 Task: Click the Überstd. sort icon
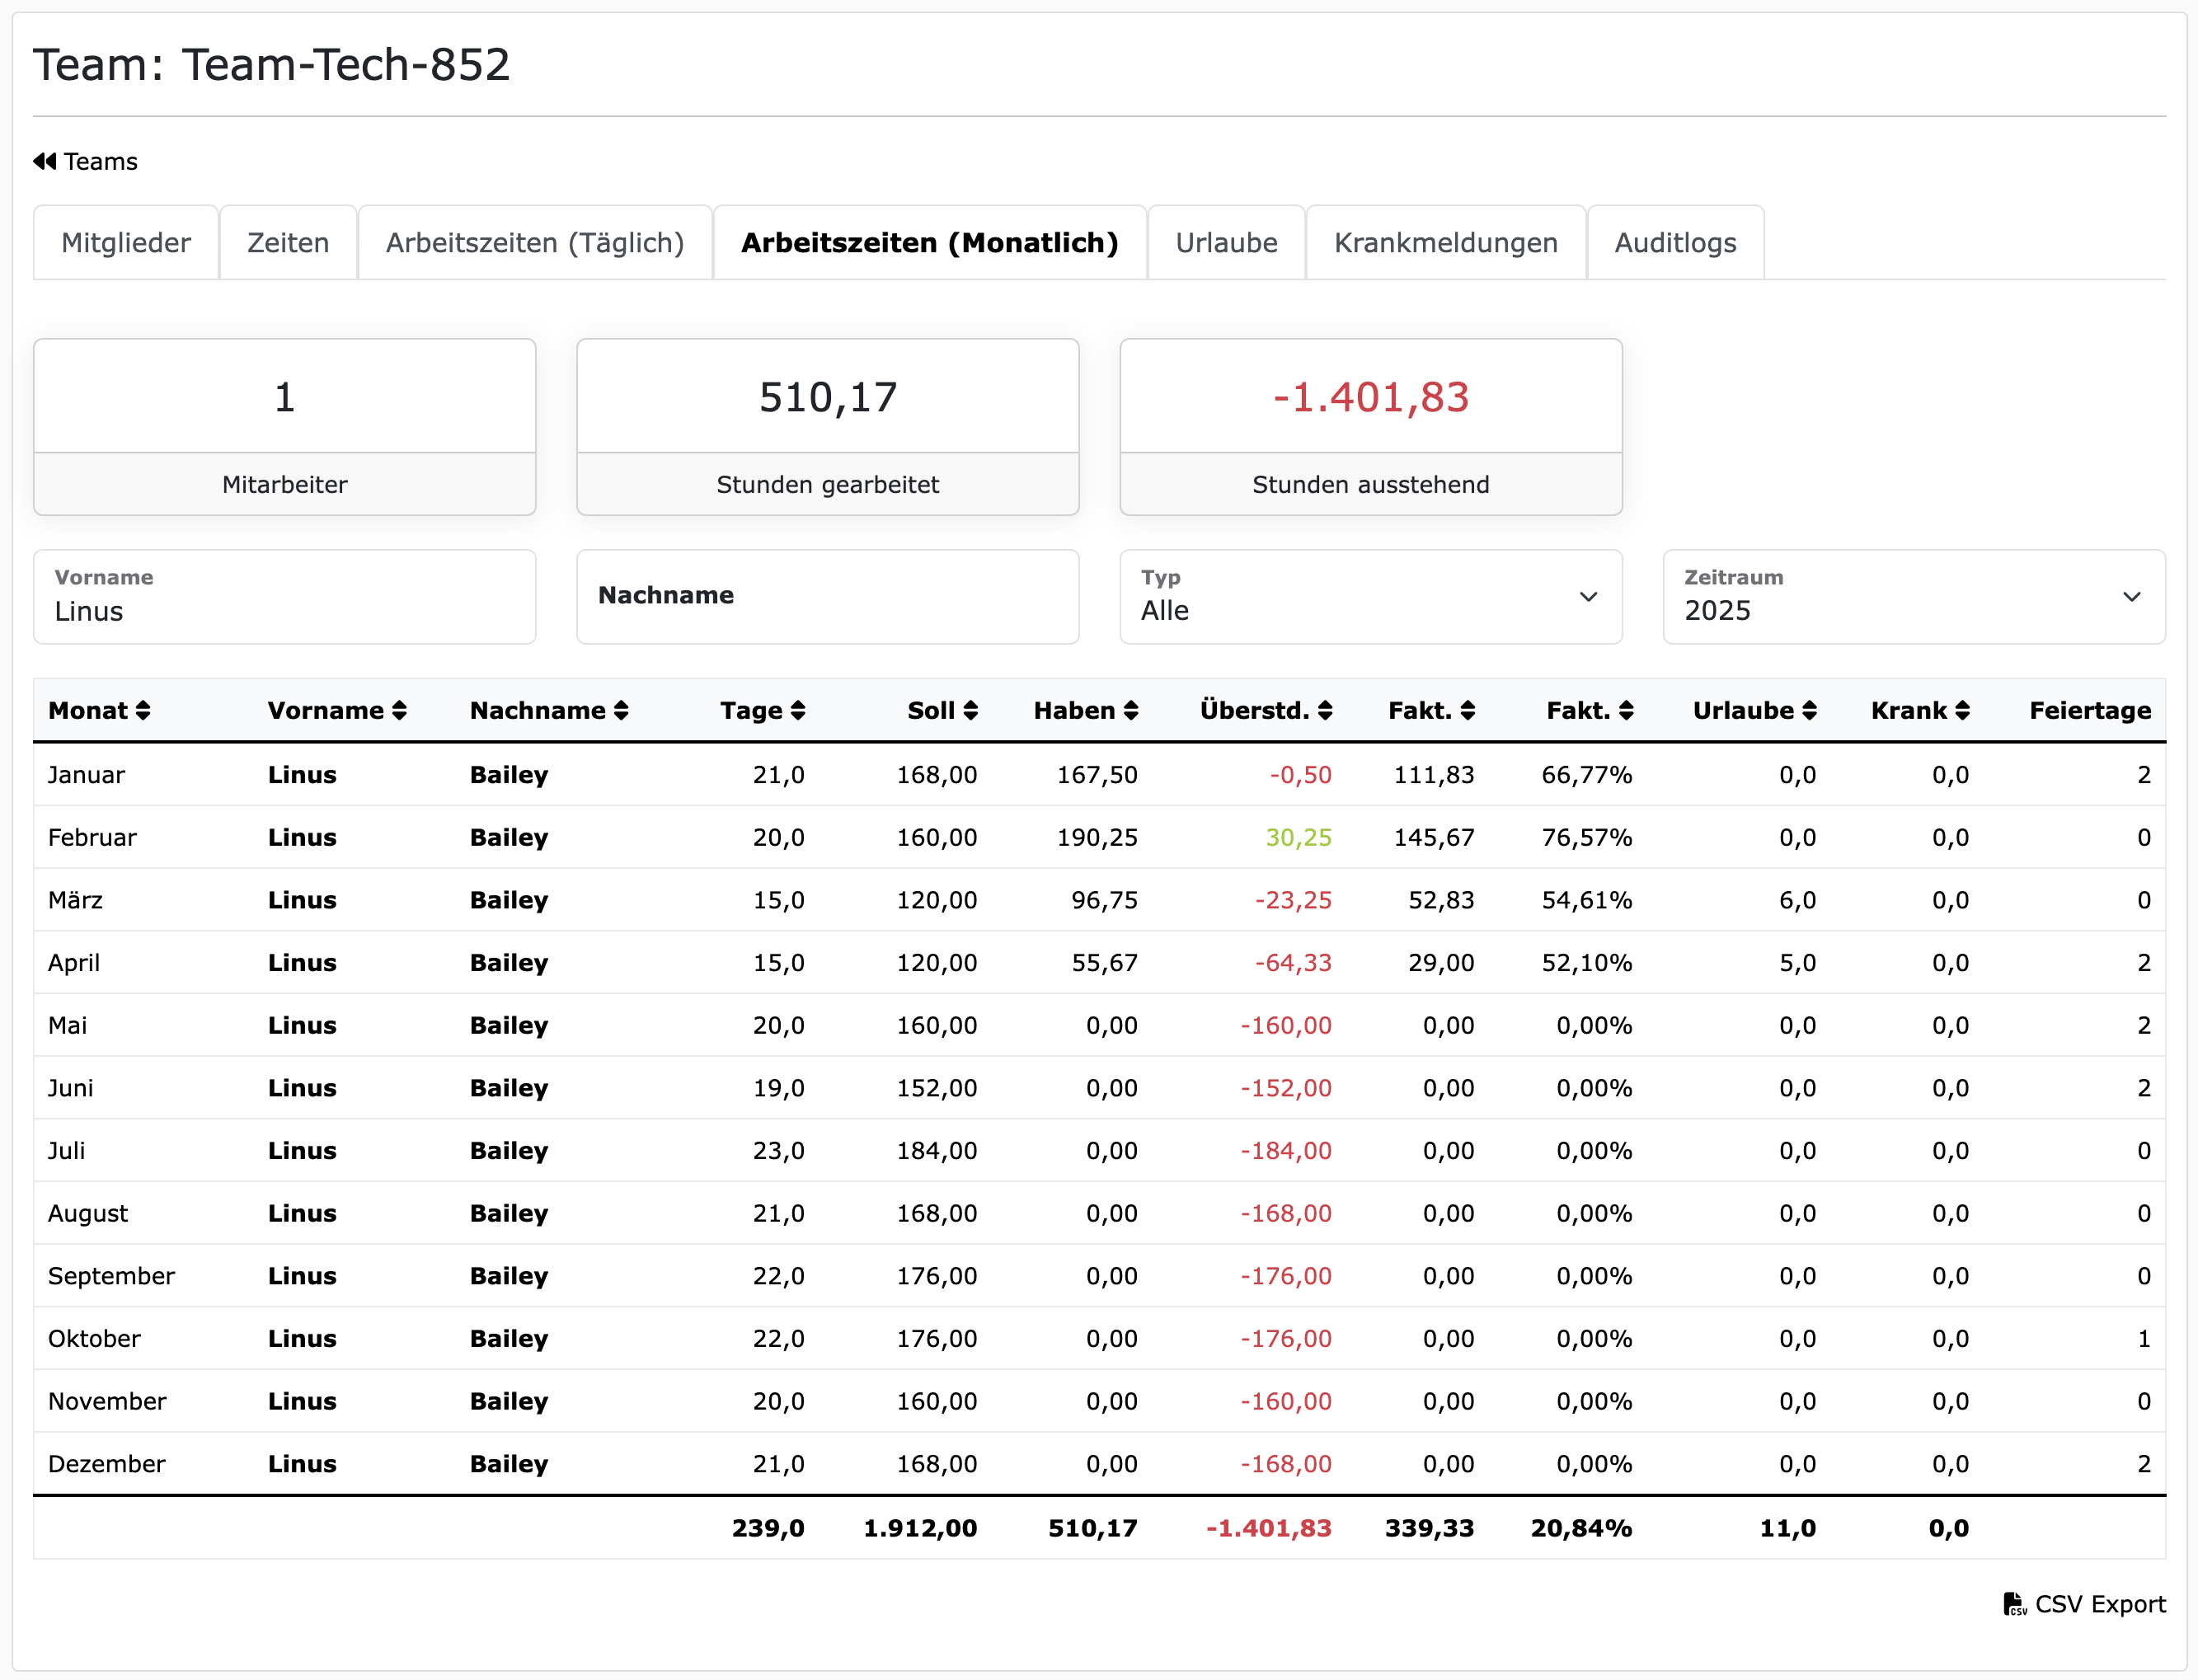tap(1325, 710)
